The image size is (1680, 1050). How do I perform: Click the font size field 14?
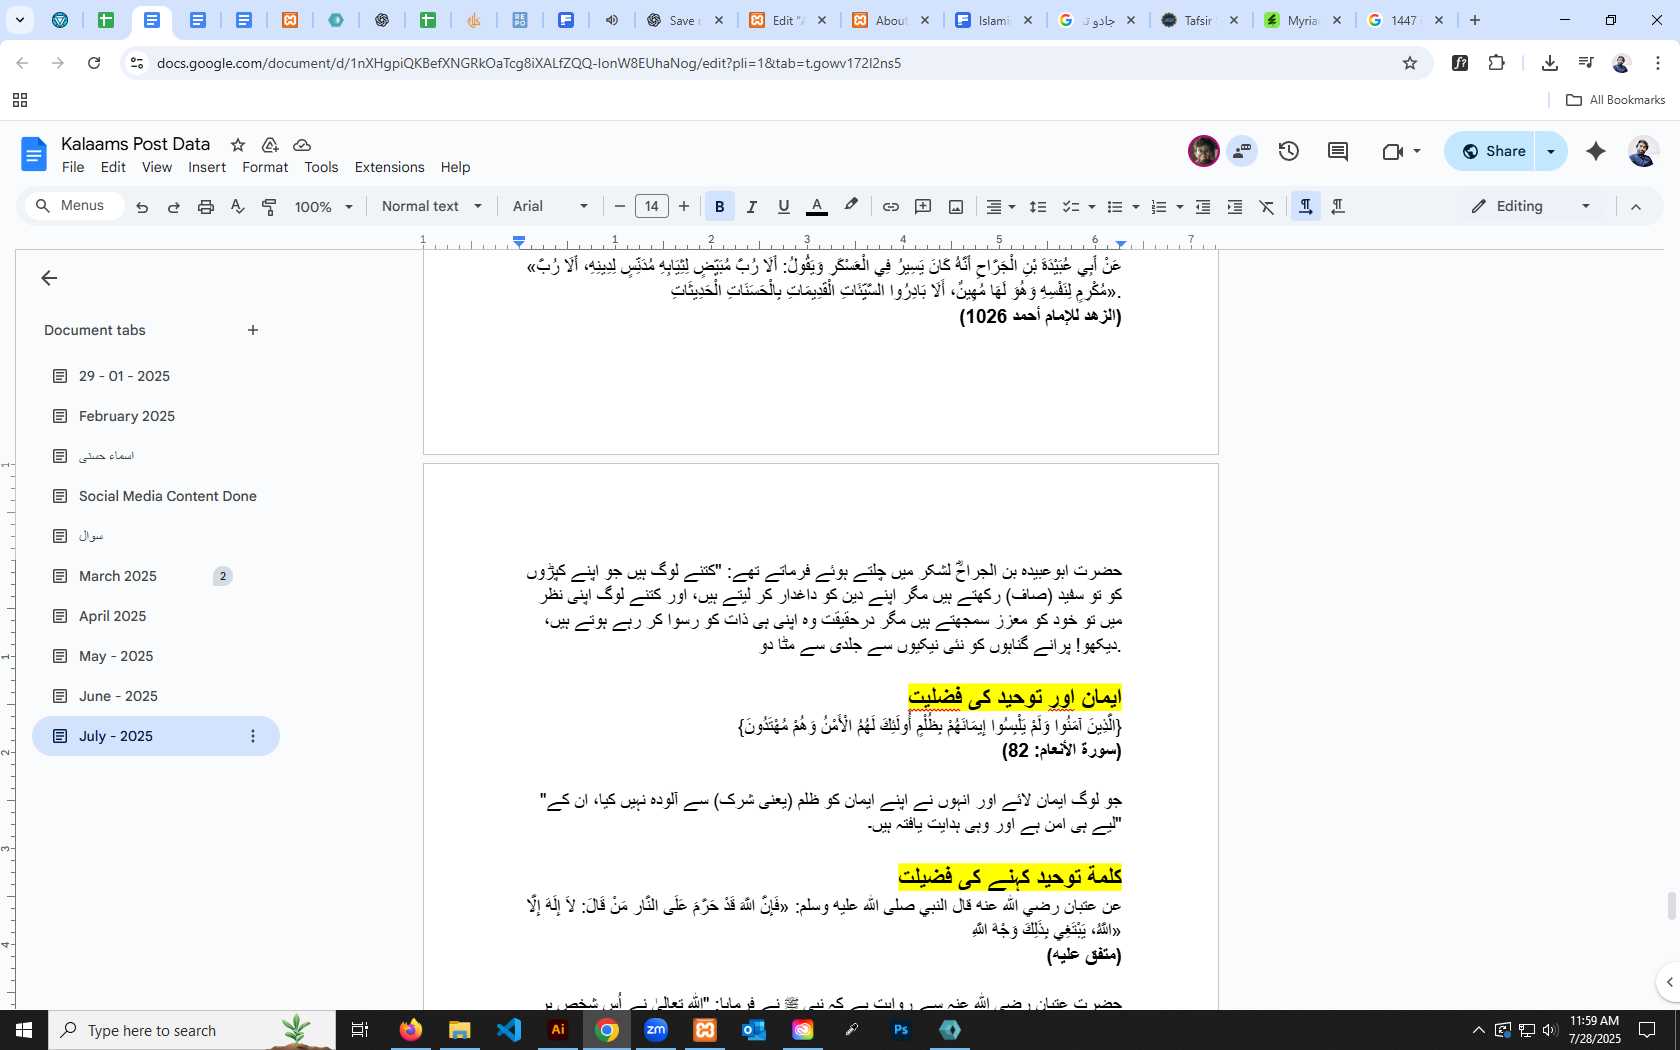(652, 207)
